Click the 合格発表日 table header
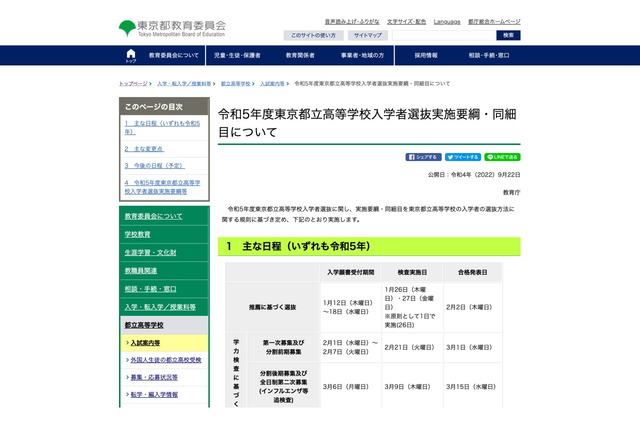 472,272
